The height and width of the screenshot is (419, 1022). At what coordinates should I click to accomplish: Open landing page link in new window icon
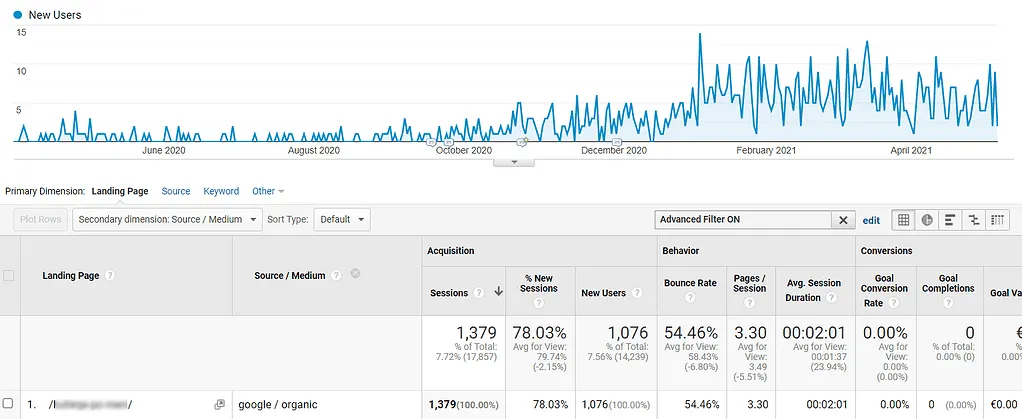(220, 405)
